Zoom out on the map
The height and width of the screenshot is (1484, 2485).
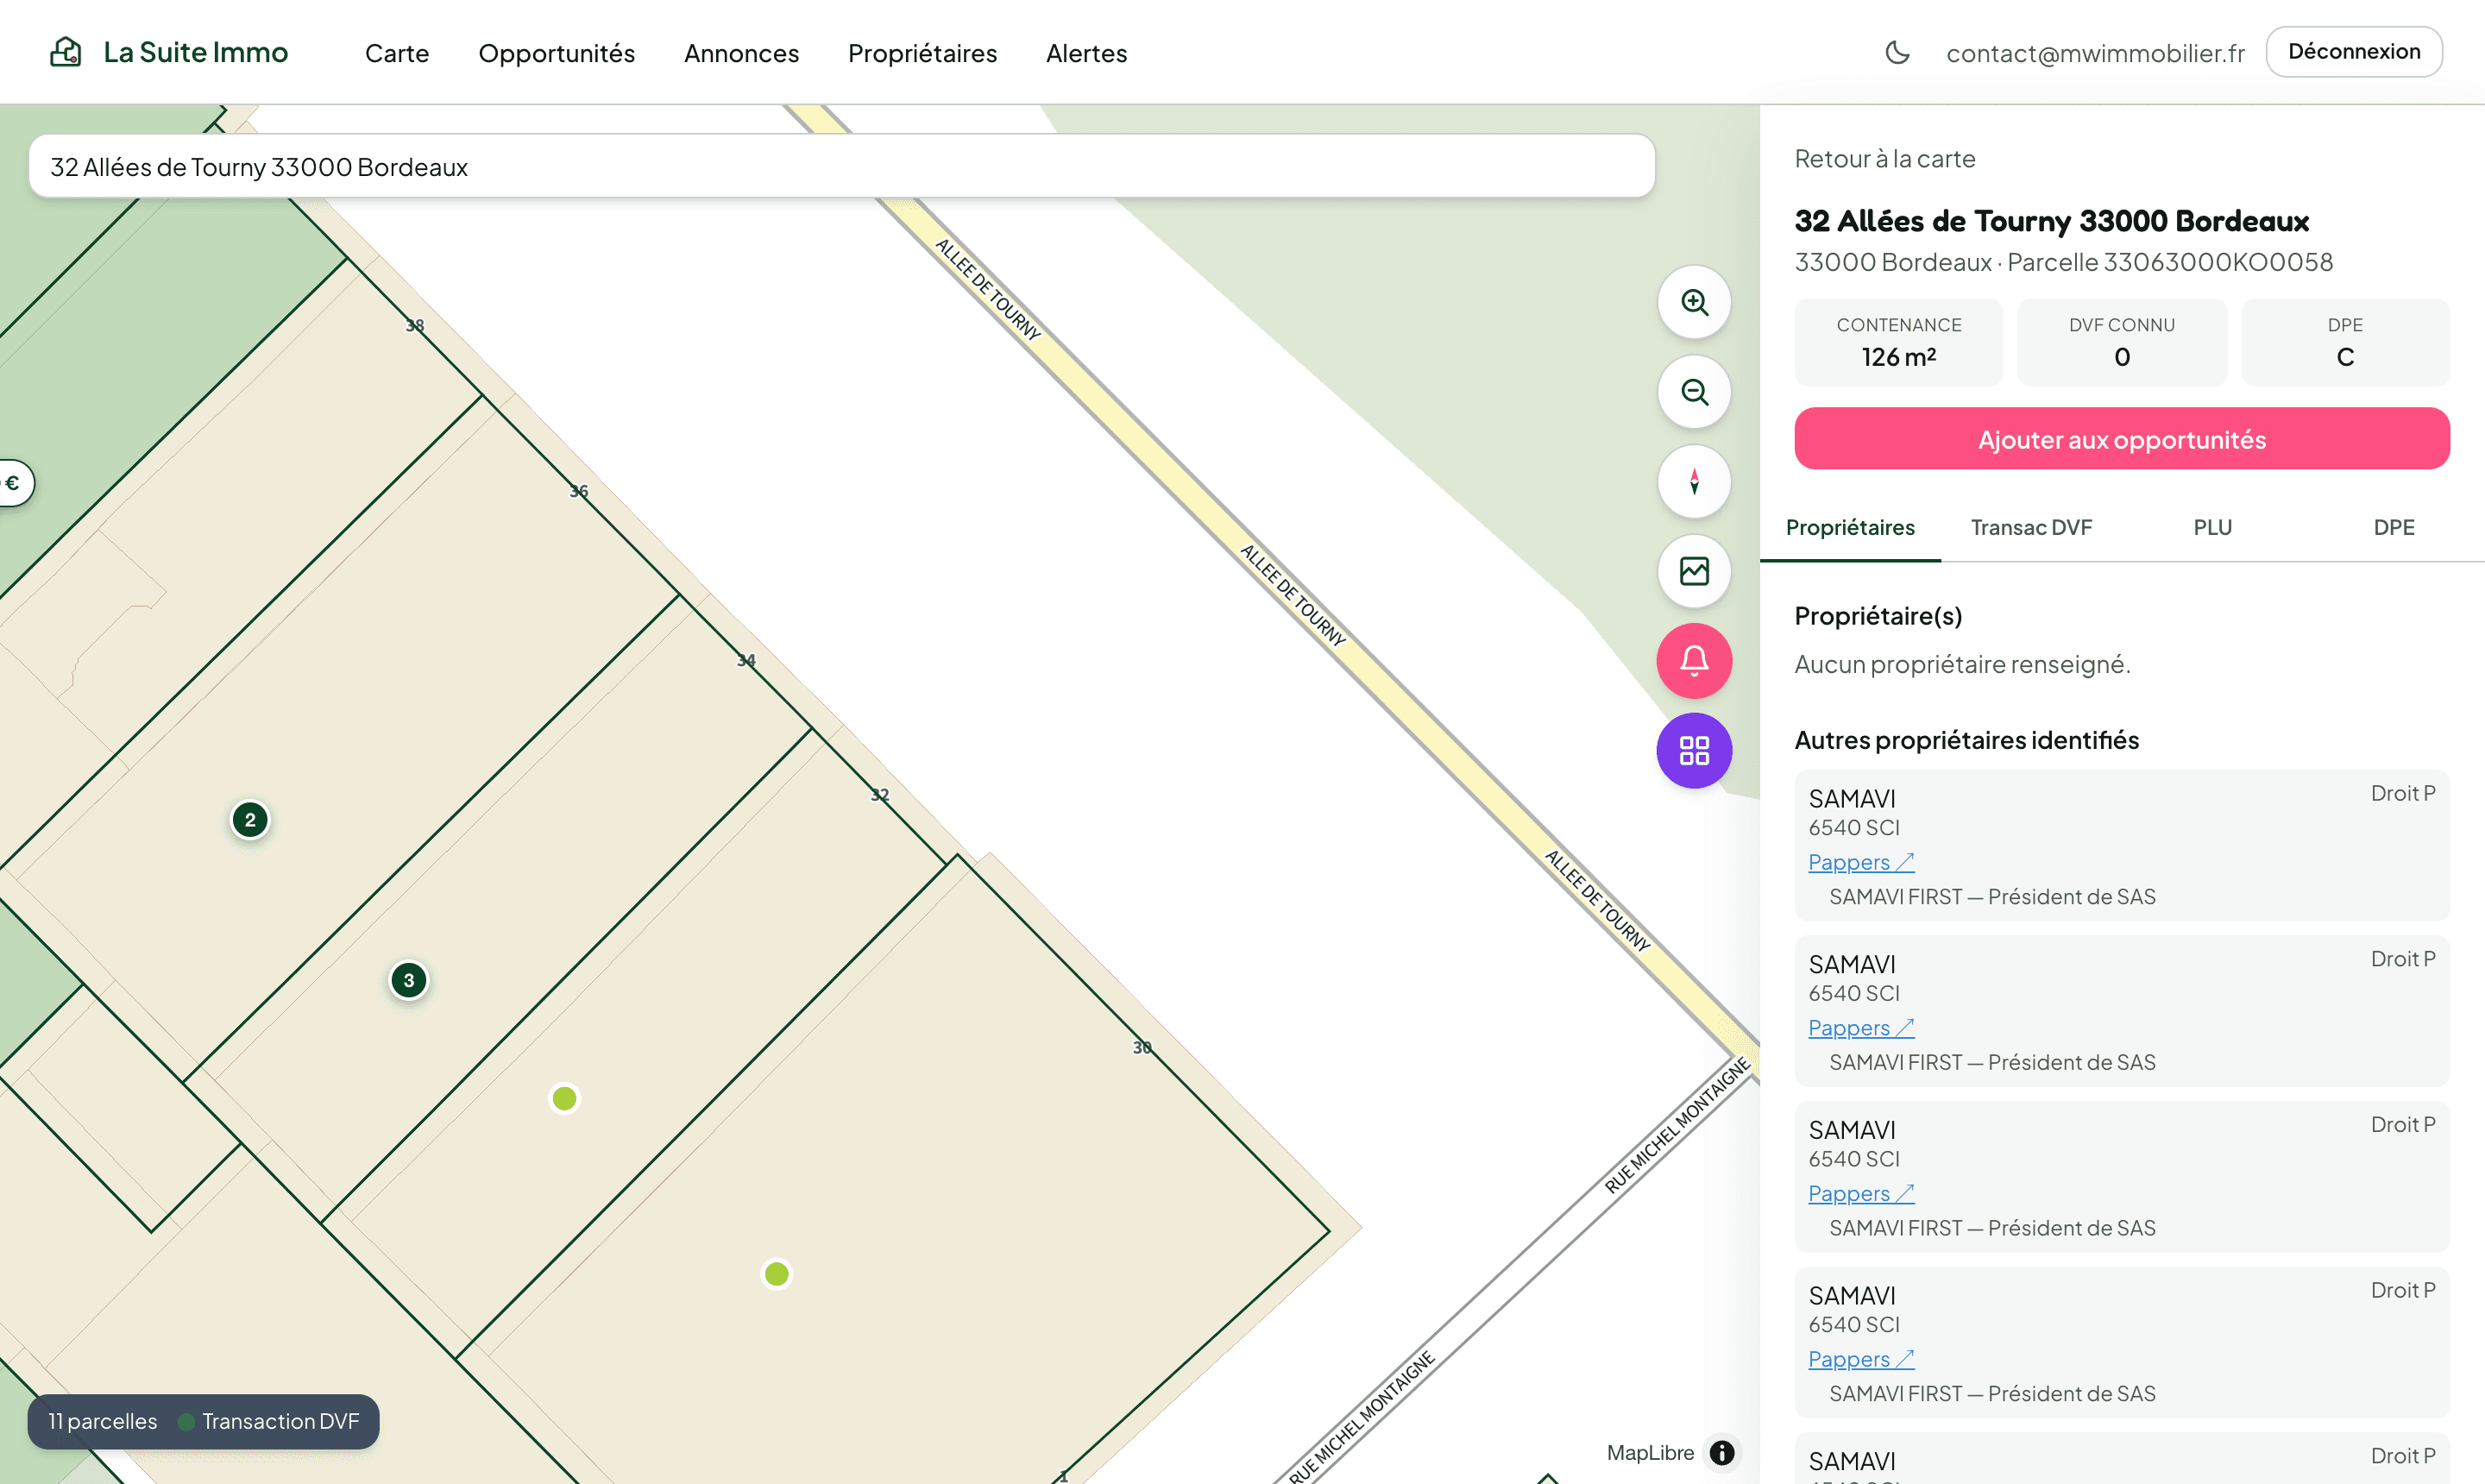[1694, 392]
